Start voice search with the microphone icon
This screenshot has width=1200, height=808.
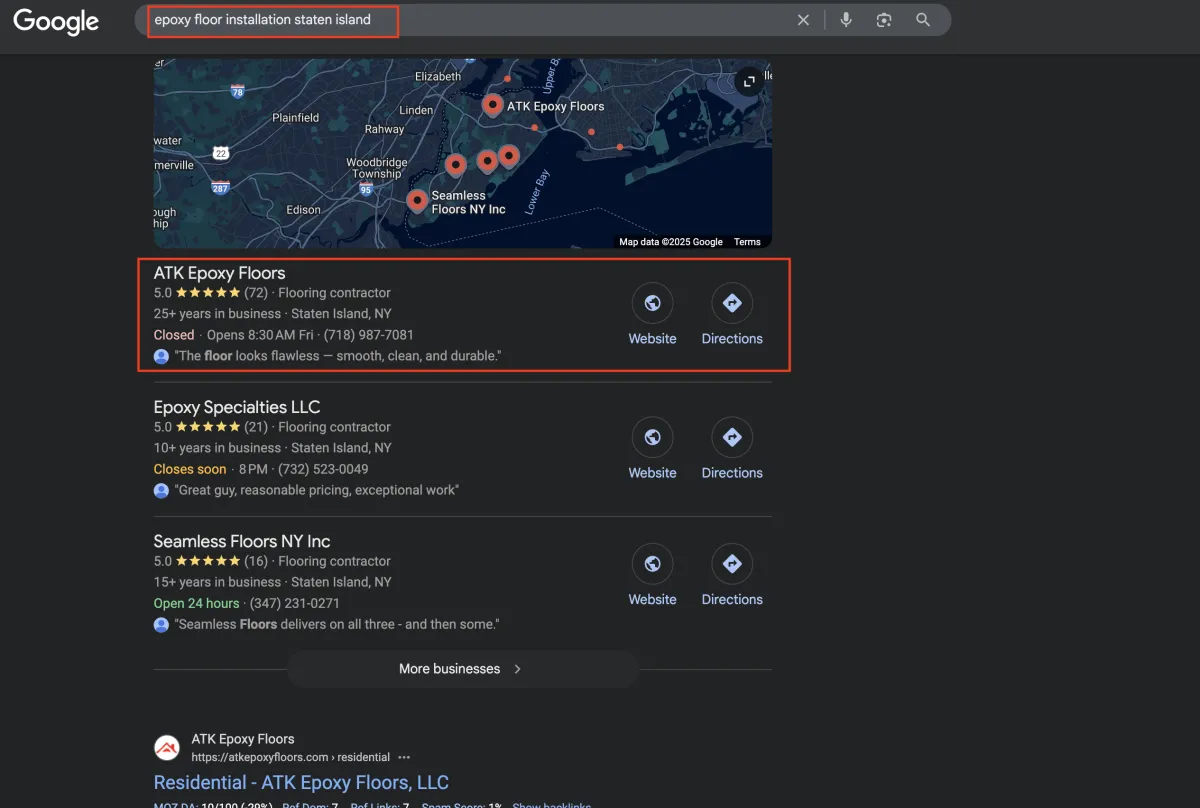pyautogui.click(x=846, y=20)
